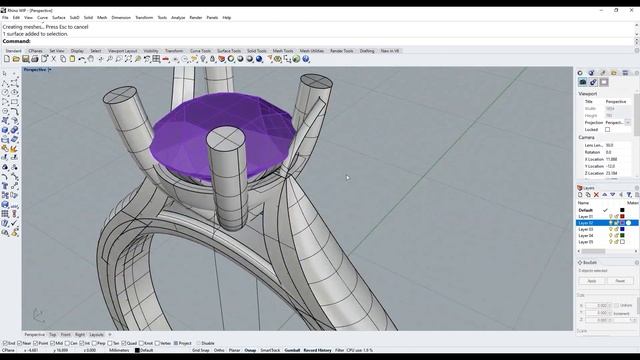The width and height of the screenshot is (640, 360).
Task: Click Move layer down arrow icon
Action: point(613,195)
